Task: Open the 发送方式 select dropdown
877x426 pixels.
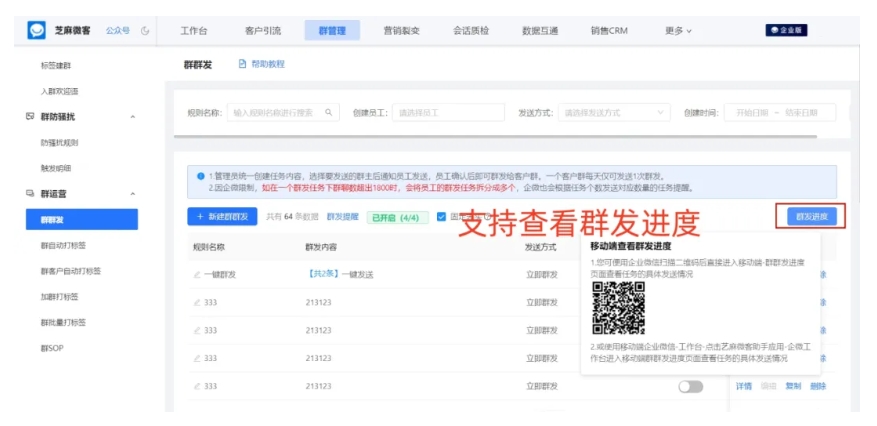Action: point(614,112)
